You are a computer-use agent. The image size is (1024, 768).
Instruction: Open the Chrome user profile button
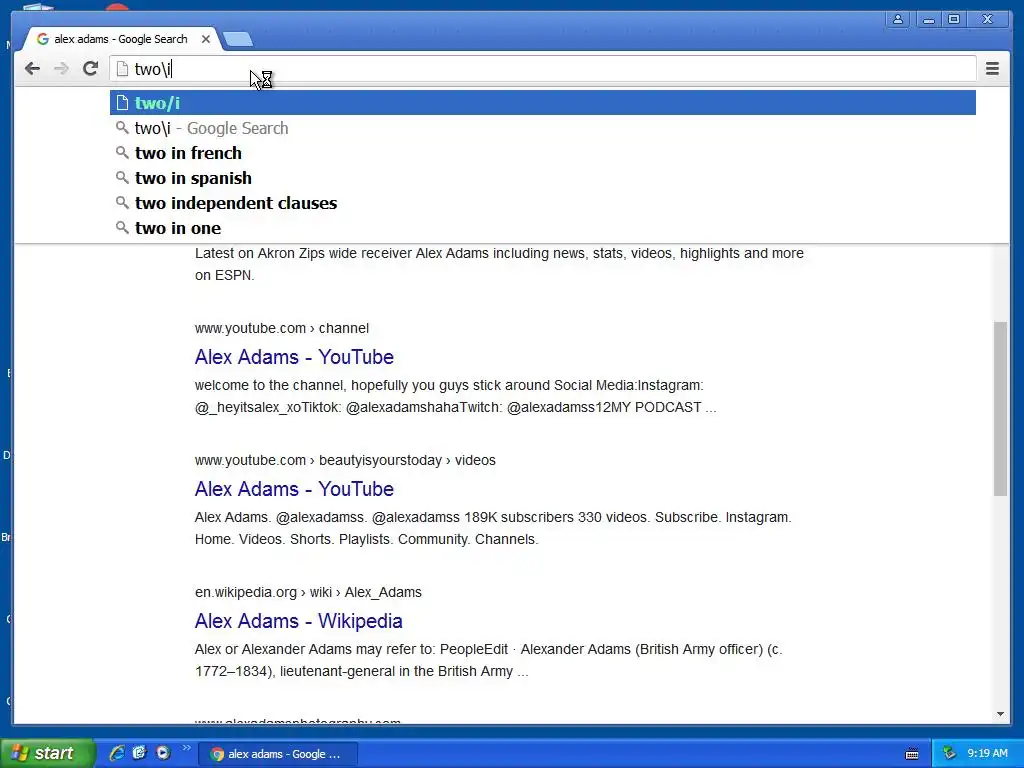pyautogui.click(x=898, y=20)
